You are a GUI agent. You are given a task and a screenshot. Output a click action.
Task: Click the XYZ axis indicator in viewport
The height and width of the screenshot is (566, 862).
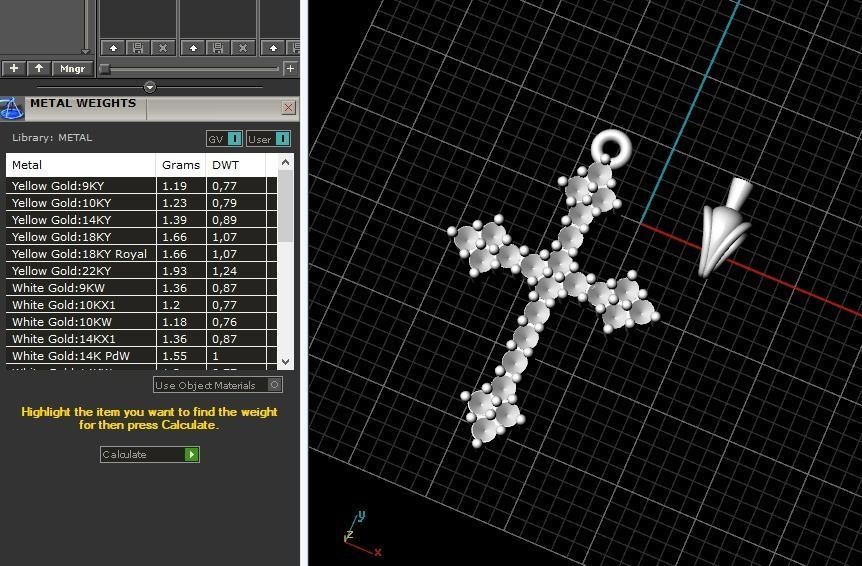[361, 535]
